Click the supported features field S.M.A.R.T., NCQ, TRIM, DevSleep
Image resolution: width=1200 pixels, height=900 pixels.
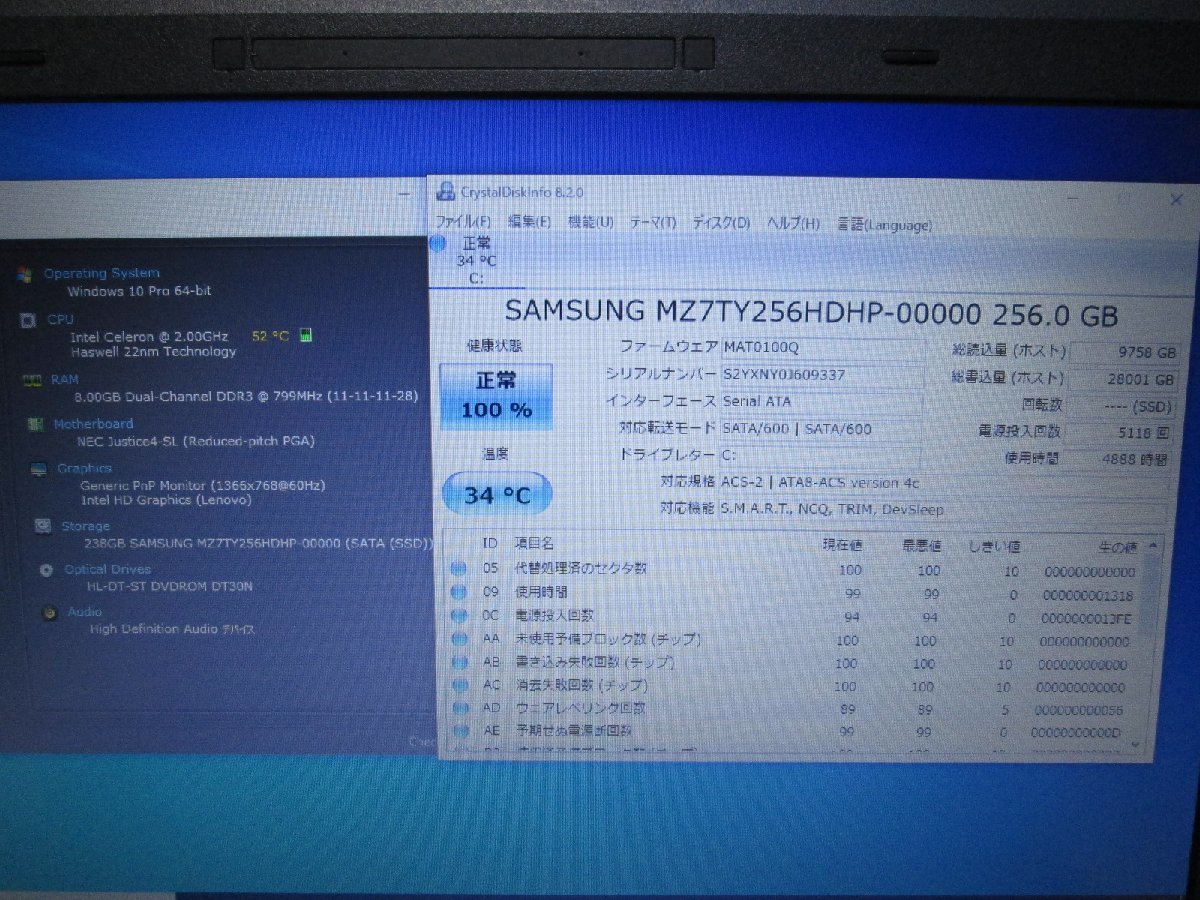[x=944, y=509]
